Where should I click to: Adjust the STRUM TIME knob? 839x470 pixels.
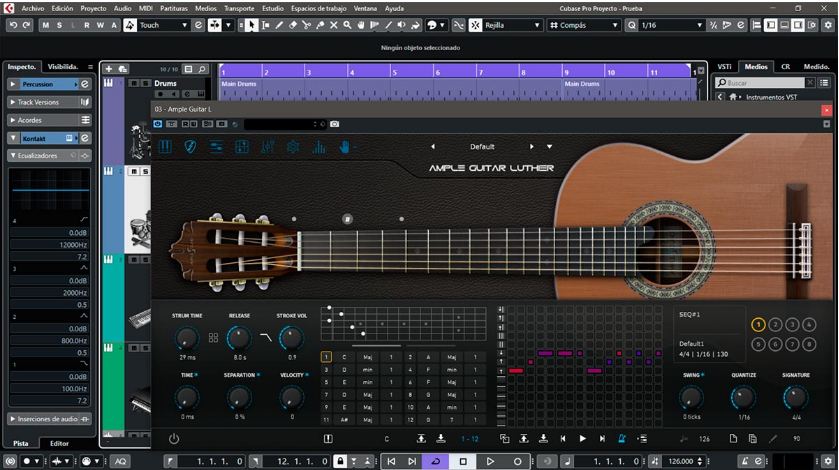point(187,338)
